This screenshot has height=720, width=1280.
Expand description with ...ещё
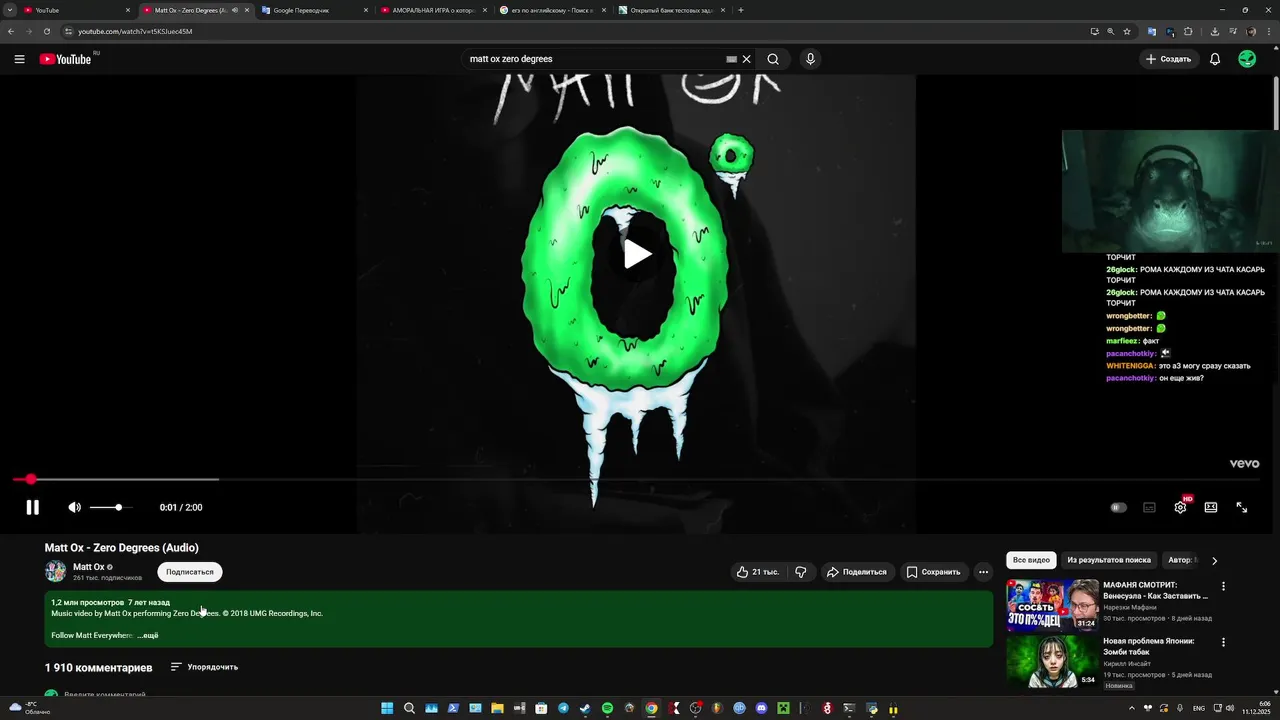pyautogui.click(x=148, y=636)
